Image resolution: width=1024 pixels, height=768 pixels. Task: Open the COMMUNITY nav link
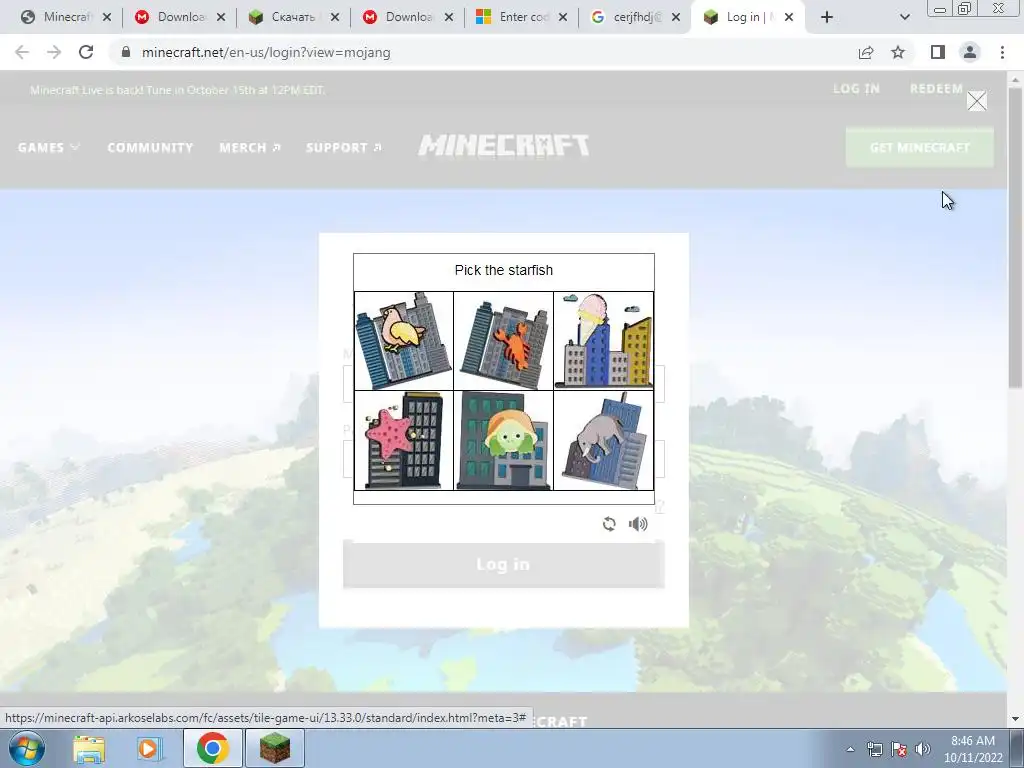[x=150, y=148]
